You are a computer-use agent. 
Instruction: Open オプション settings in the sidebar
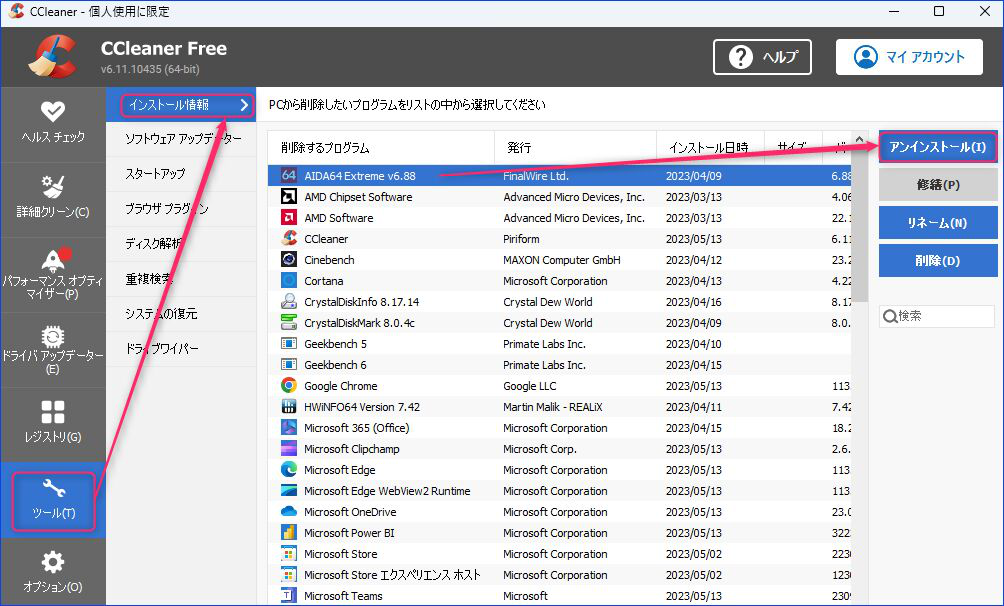(x=53, y=571)
